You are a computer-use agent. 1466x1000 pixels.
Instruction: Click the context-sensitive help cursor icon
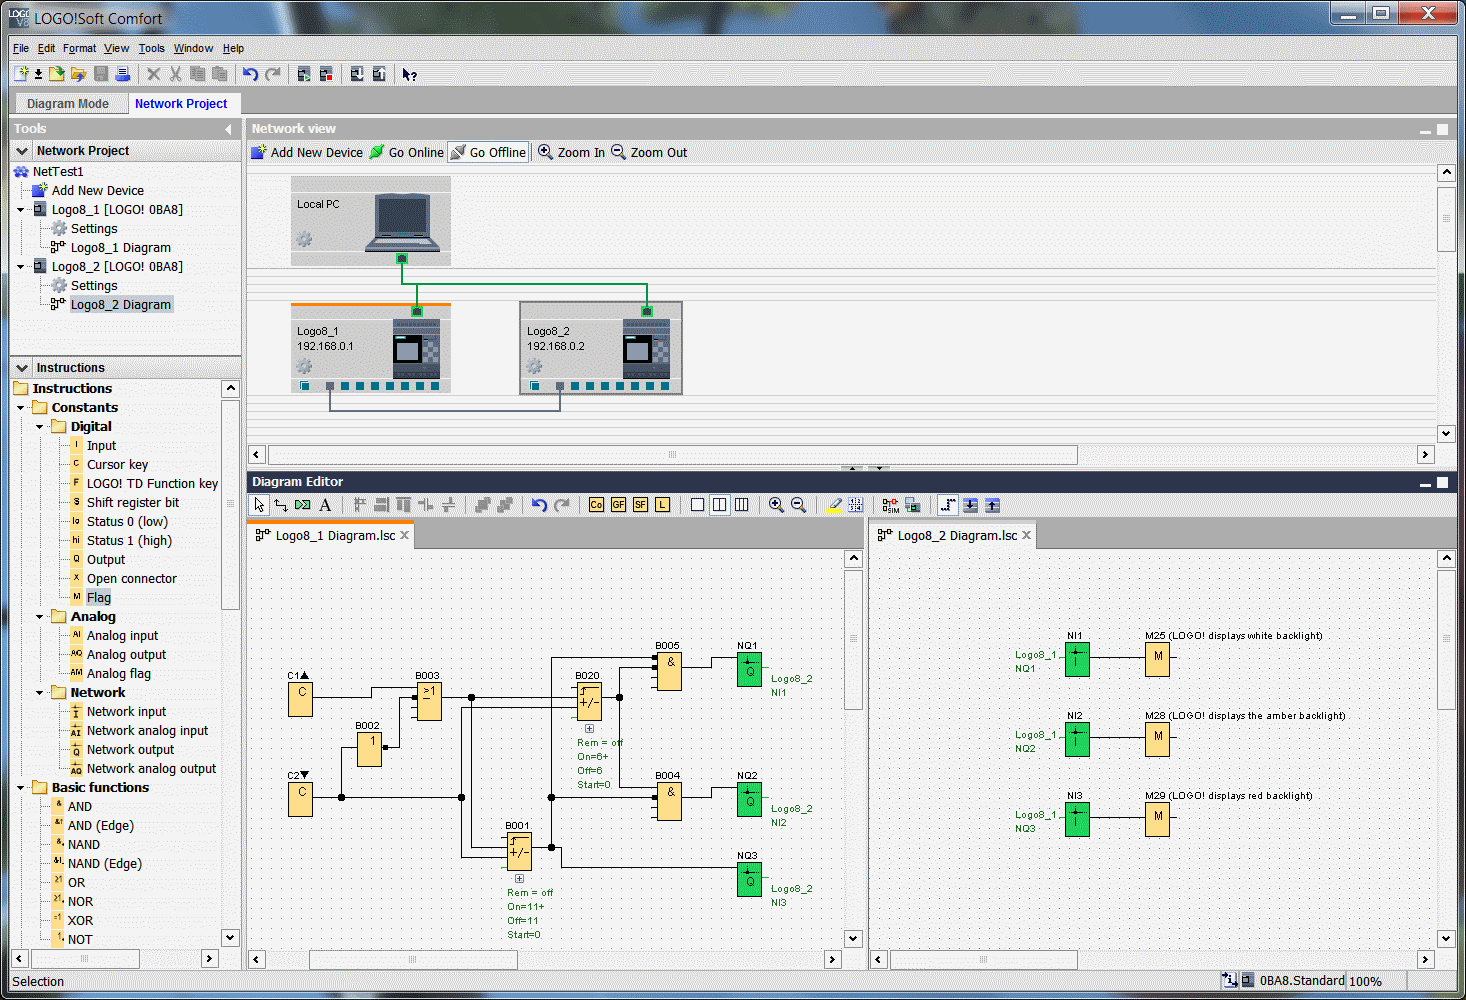point(410,74)
